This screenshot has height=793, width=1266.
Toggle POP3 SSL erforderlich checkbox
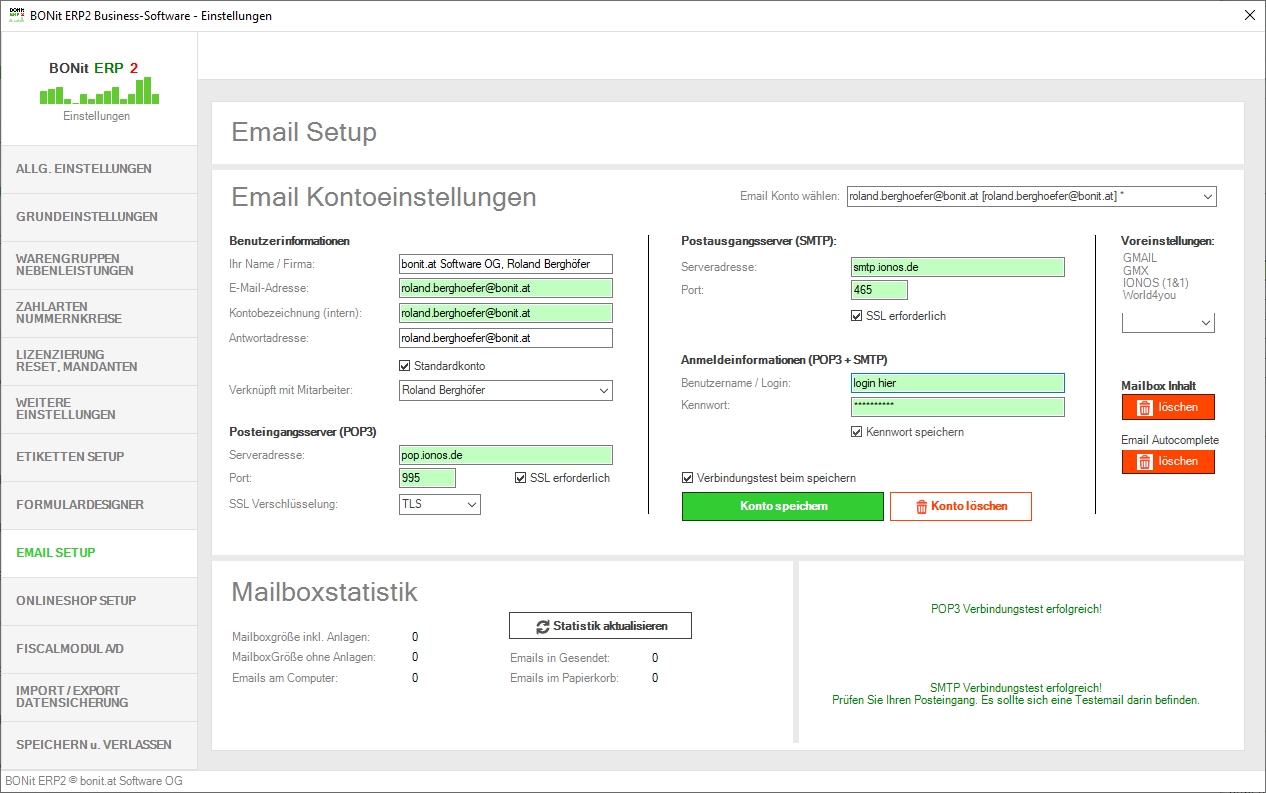520,478
